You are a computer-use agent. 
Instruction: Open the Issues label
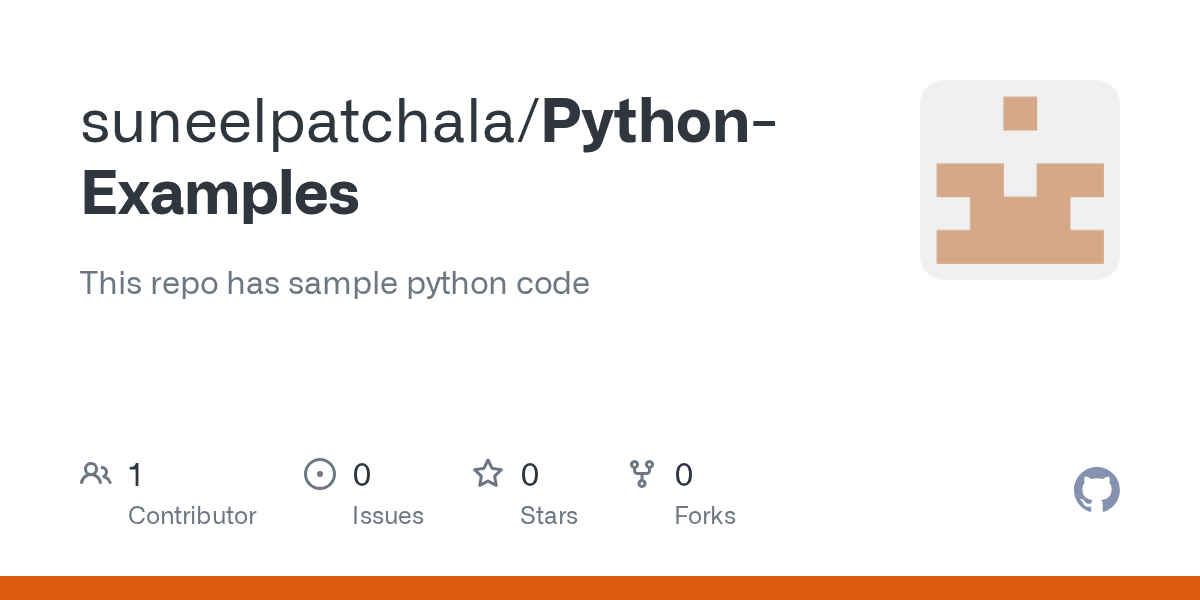coord(387,516)
